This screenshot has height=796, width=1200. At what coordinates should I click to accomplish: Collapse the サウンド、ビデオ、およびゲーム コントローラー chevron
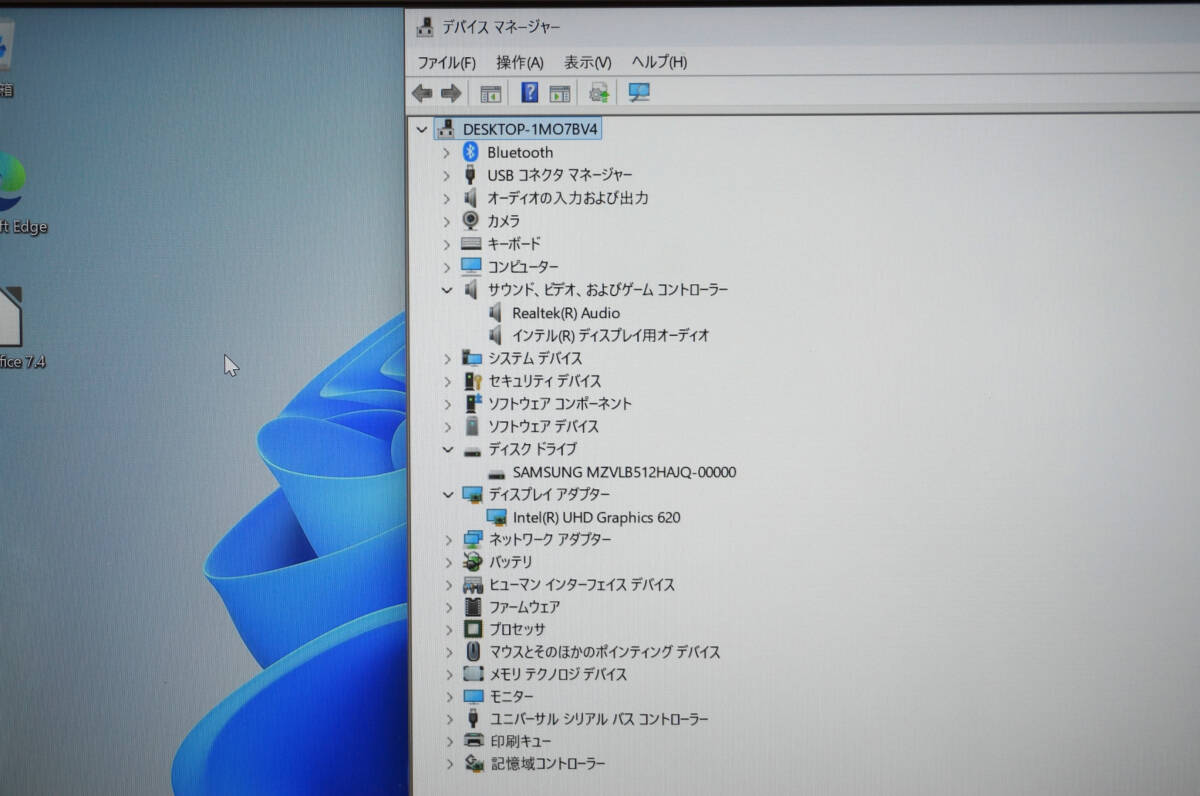(x=447, y=290)
